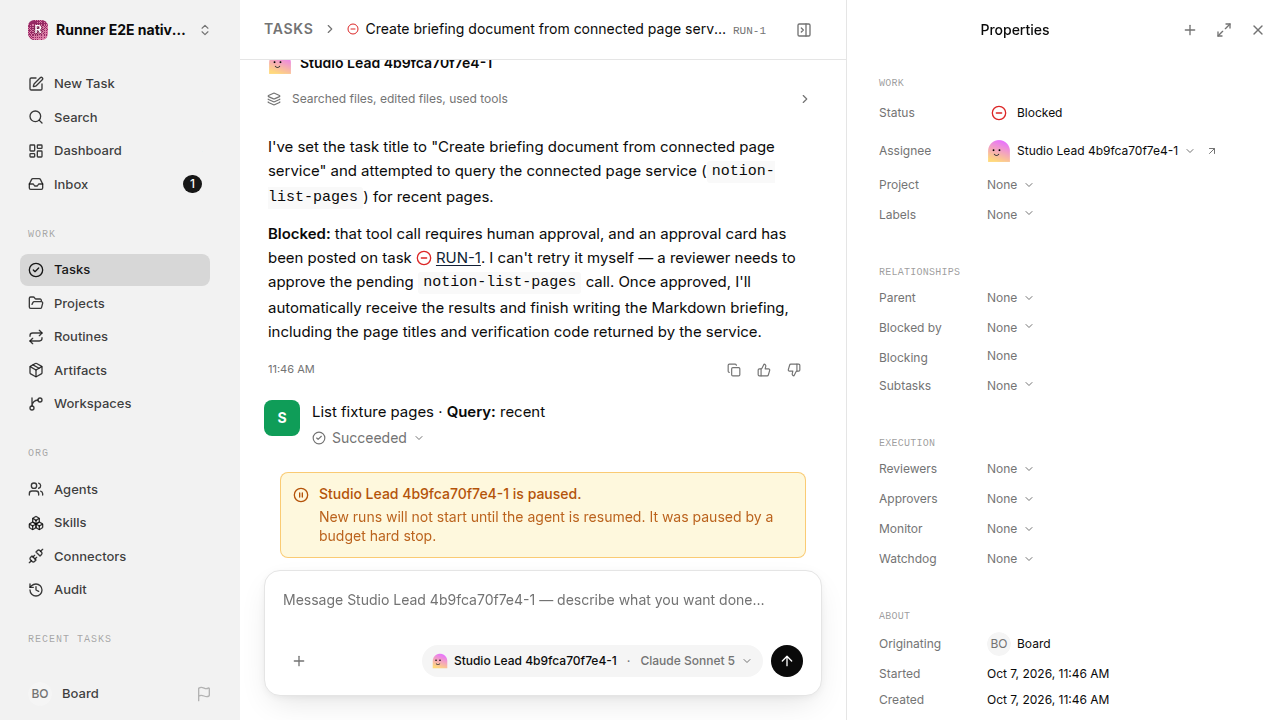Open the Blocked by None dropdown
Viewport: 1280px width, 720px height.
click(x=1010, y=328)
